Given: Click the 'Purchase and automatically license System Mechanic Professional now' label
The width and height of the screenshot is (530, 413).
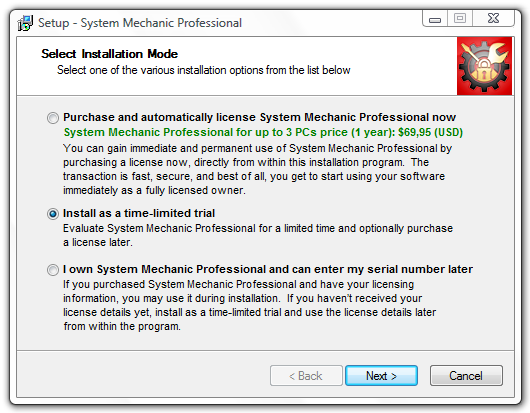Looking at the screenshot, I should pos(260,117).
